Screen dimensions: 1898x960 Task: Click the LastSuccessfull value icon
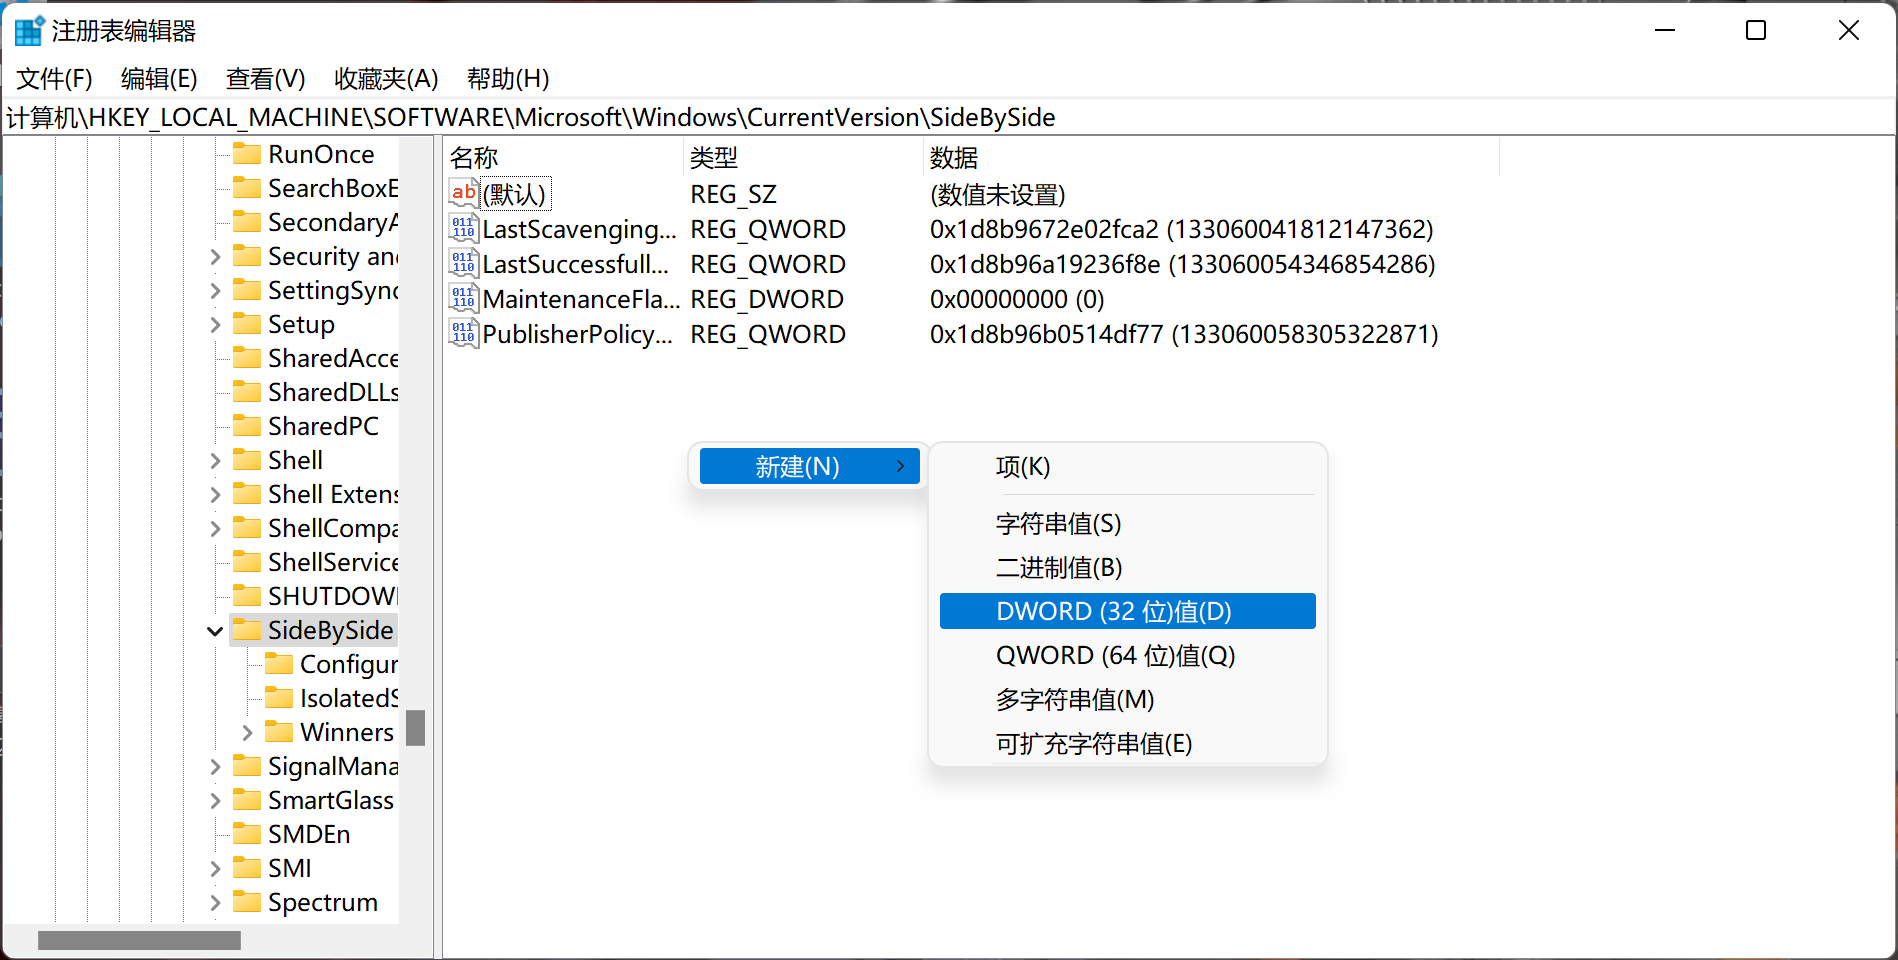pos(463,263)
